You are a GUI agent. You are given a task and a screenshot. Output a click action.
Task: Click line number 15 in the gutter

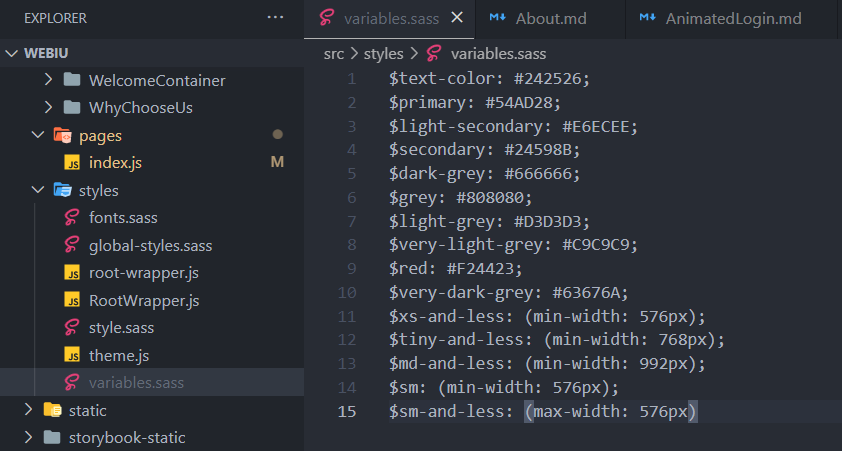point(347,411)
